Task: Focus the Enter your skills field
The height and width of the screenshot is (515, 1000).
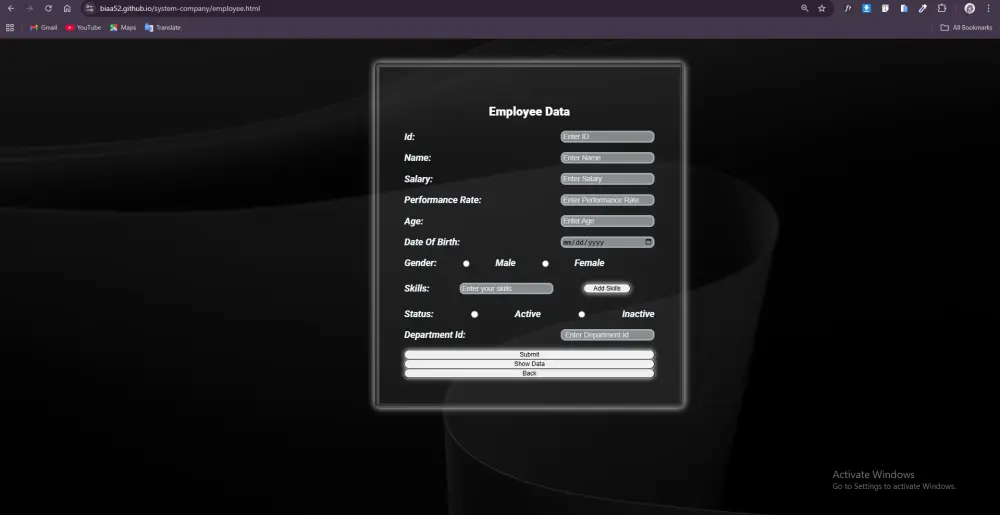Action: [506, 288]
